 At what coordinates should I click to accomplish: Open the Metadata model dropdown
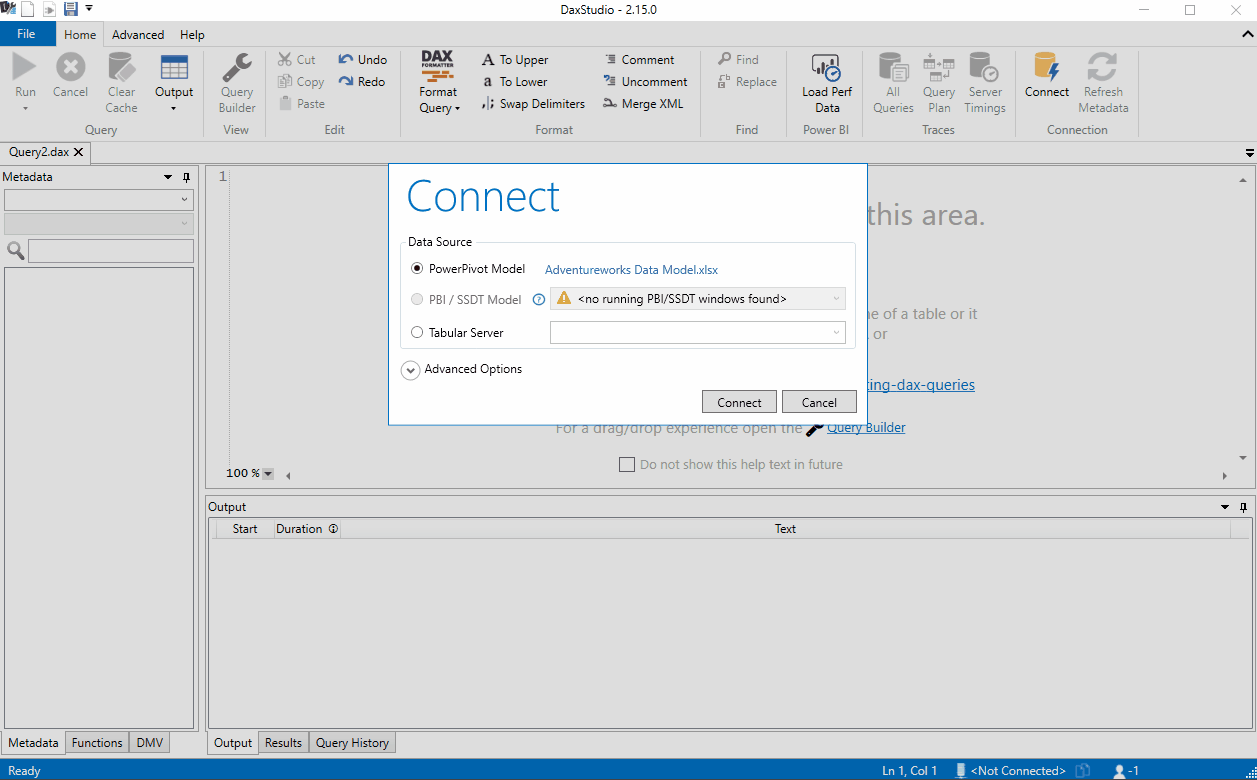coord(99,200)
